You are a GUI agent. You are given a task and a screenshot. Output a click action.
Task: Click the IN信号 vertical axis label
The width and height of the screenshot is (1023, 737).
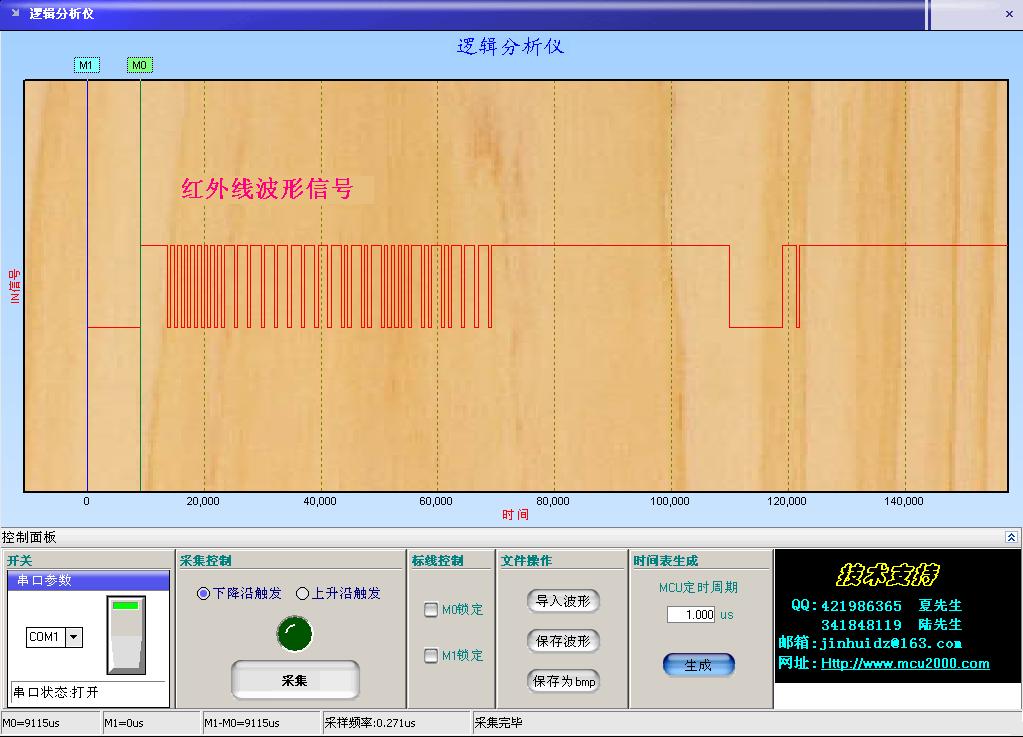click(x=15, y=286)
